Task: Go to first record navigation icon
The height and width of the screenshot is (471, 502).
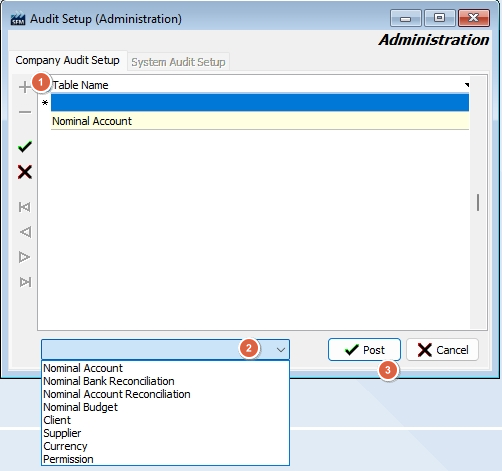Action: click(25, 207)
